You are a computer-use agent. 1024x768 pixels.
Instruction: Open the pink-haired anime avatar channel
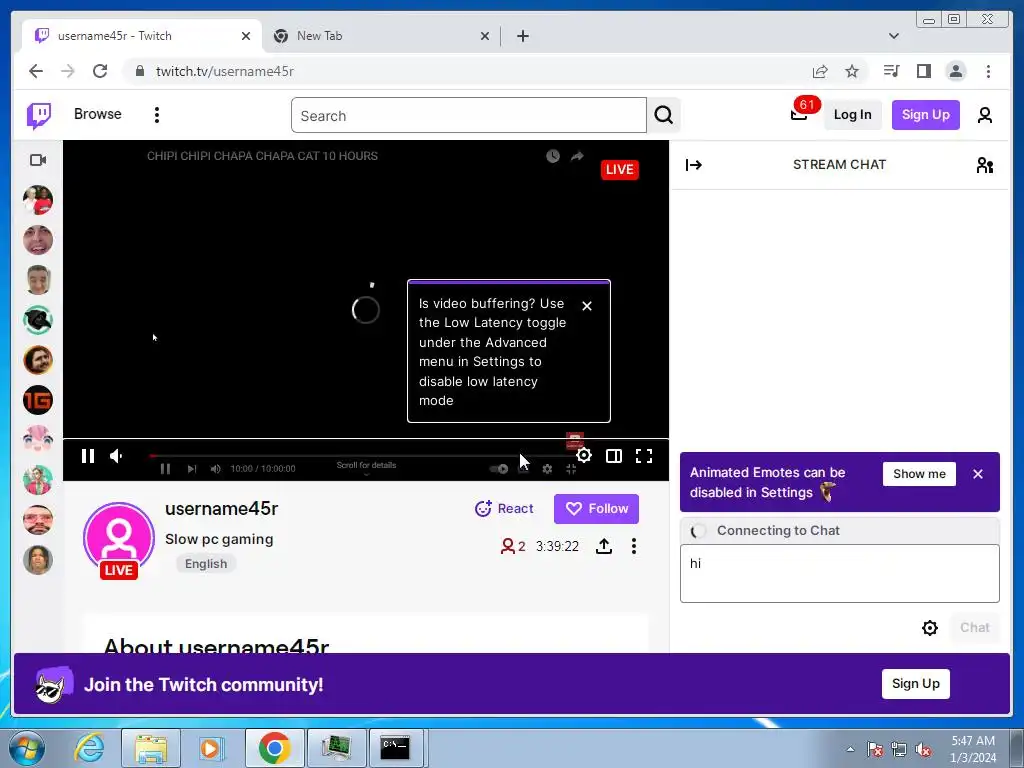[38, 440]
